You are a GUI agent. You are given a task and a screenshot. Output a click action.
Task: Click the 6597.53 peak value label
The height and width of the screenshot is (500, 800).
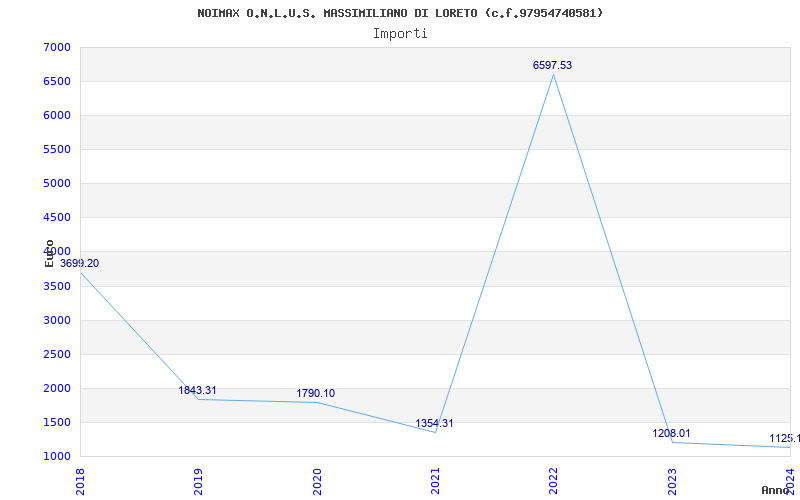(552, 65)
